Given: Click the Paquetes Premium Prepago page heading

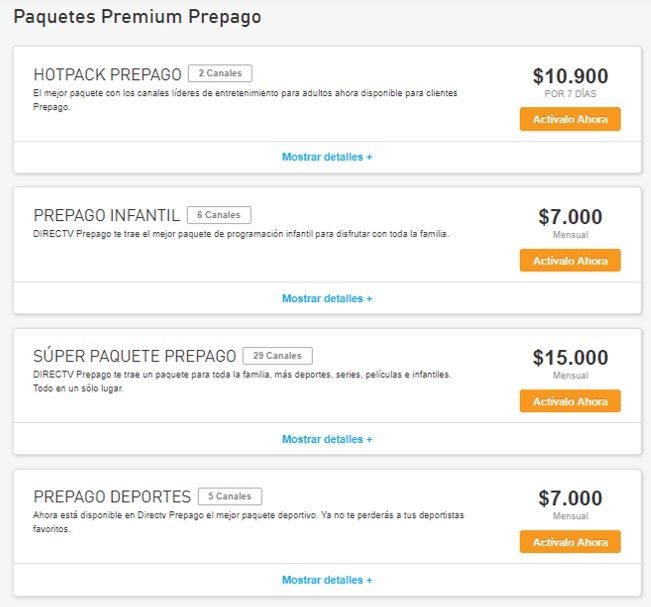Looking at the screenshot, I should pyautogui.click(x=137, y=17).
